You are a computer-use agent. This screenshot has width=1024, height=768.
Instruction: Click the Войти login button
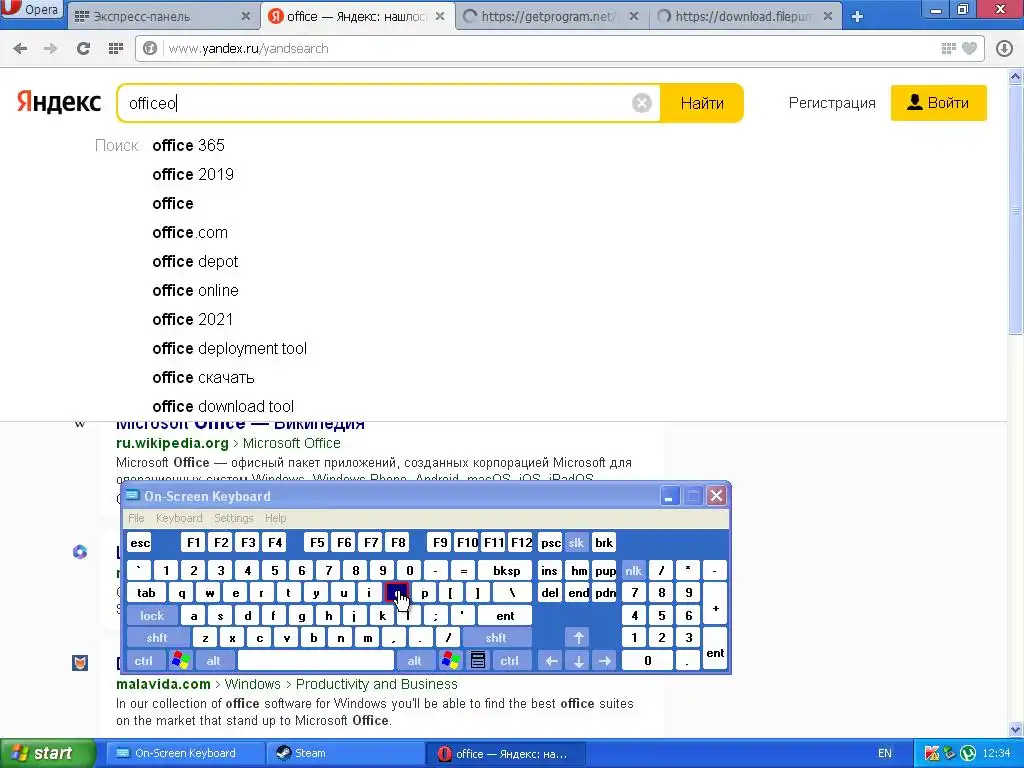point(938,103)
